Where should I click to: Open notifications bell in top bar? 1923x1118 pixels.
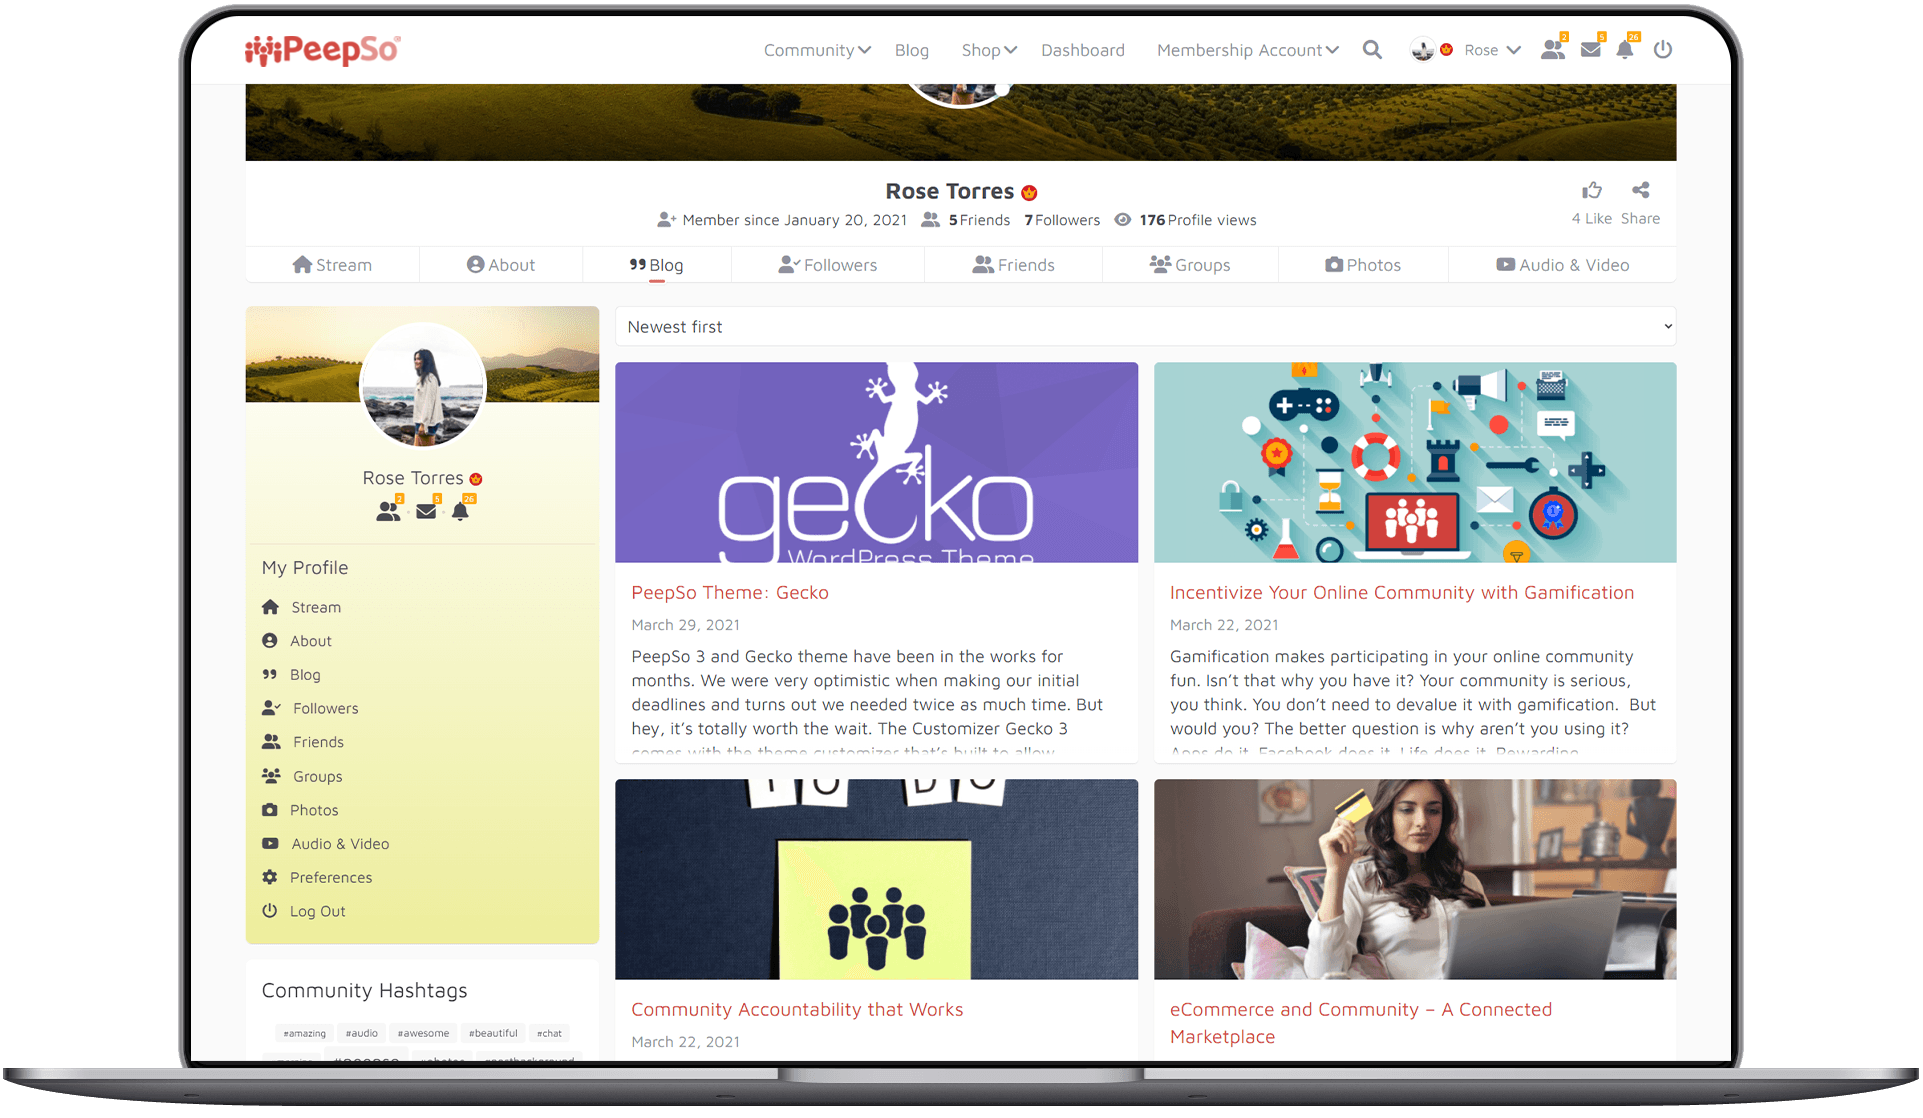tap(1625, 49)
